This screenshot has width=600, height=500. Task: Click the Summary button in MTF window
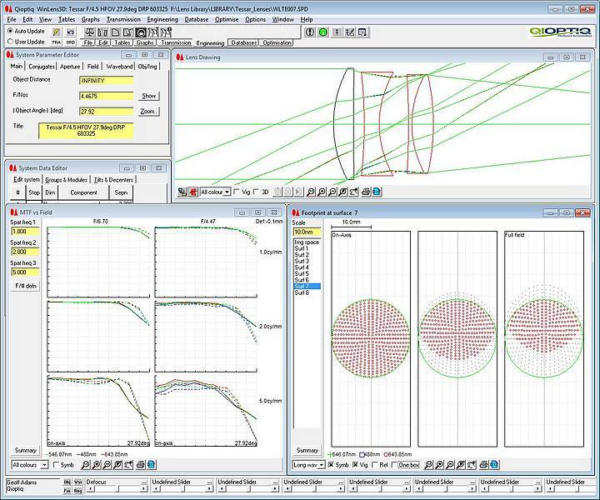(25, 450)
